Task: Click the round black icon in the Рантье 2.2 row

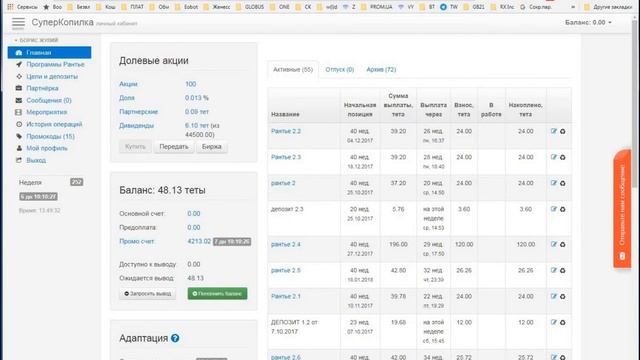Action: click(x=562, y=131)
